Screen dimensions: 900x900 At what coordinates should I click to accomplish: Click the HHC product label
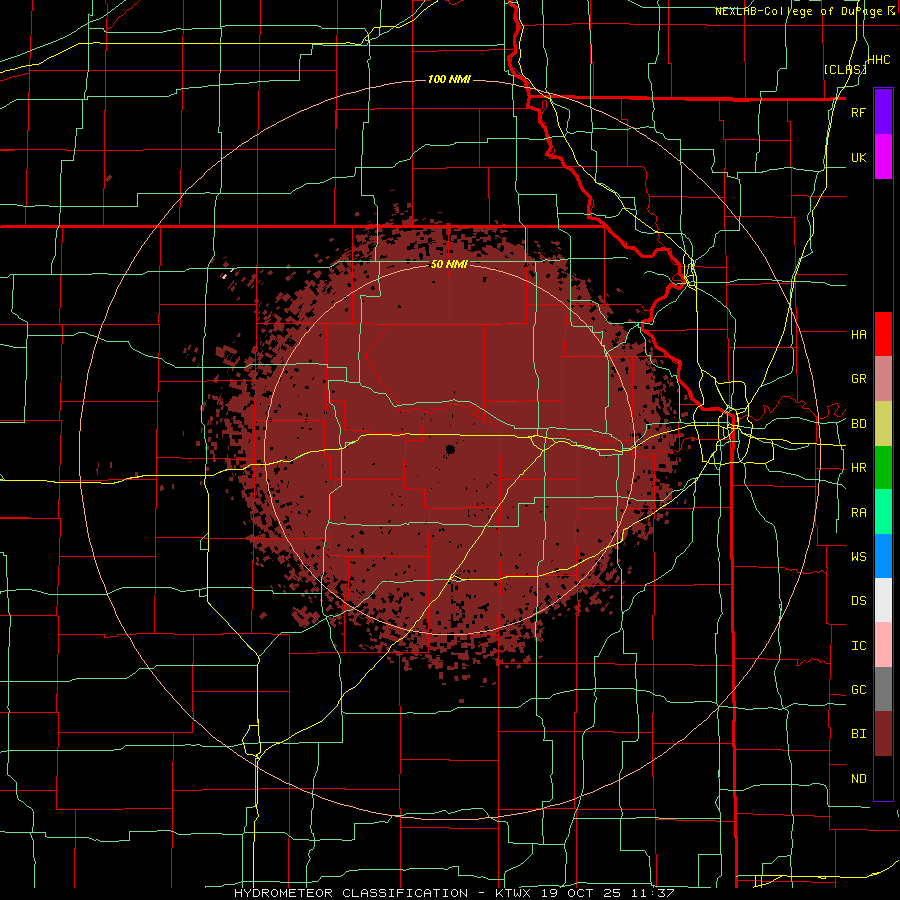click(879, 60)
